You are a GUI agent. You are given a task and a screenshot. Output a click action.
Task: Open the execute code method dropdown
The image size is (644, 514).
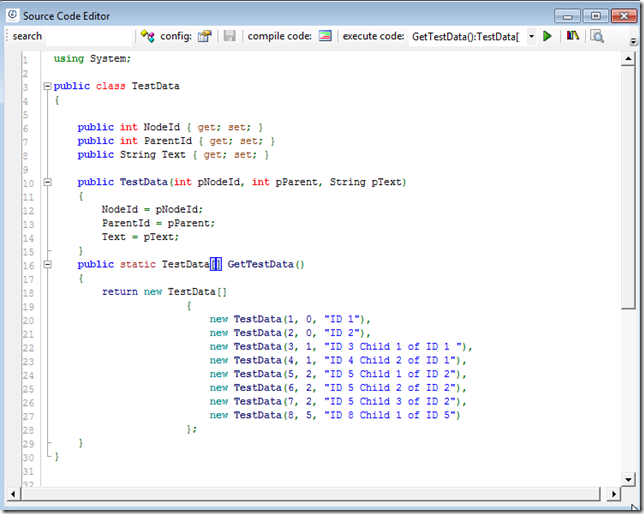[531, 36]
